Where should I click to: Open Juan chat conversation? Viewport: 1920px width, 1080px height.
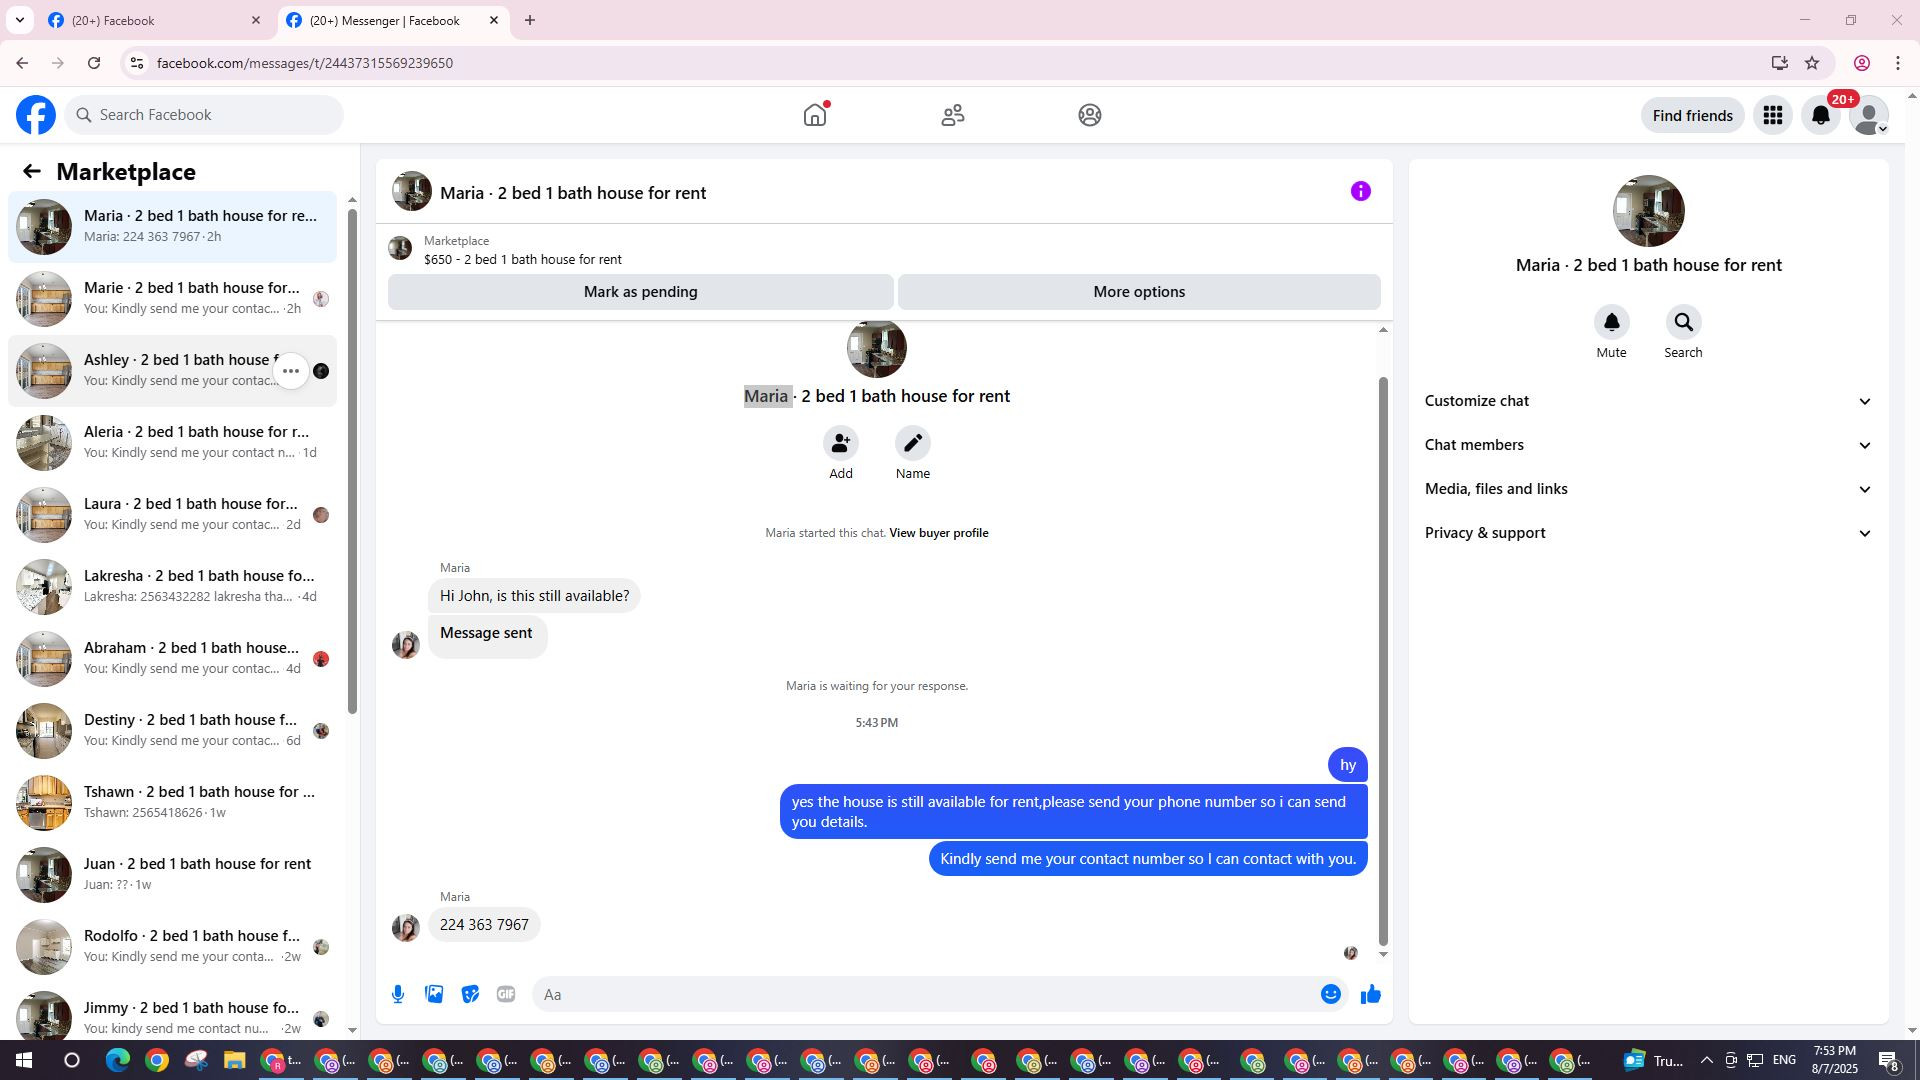point(172,875)
